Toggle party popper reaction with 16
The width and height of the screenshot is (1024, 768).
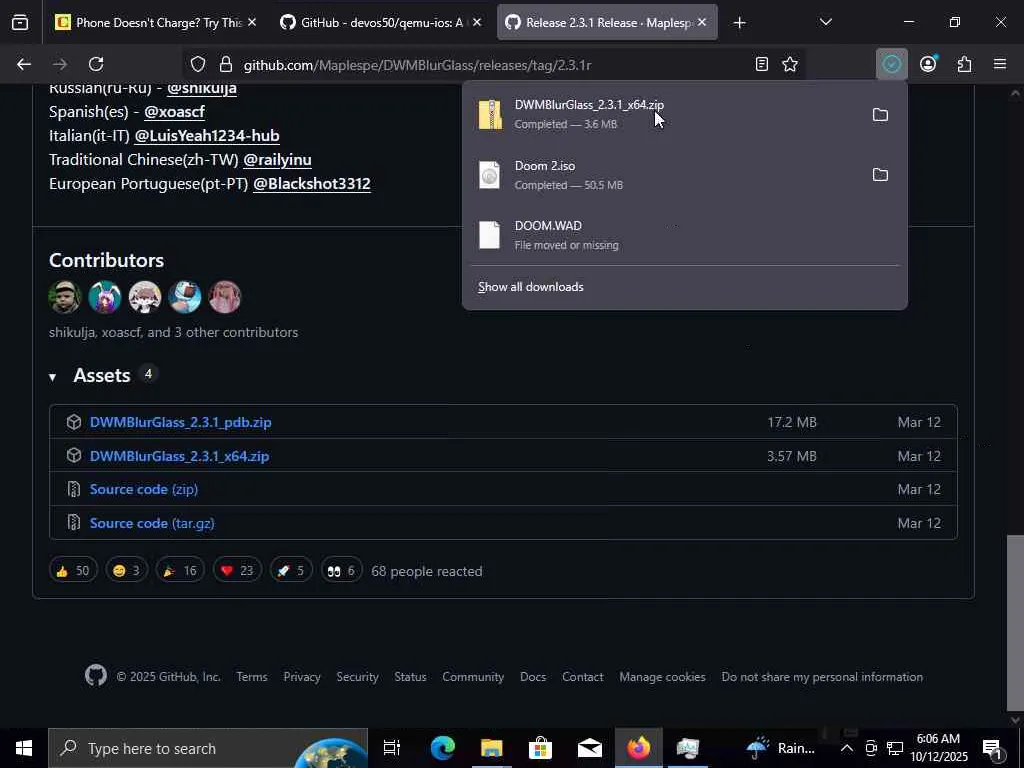point(180,571)
